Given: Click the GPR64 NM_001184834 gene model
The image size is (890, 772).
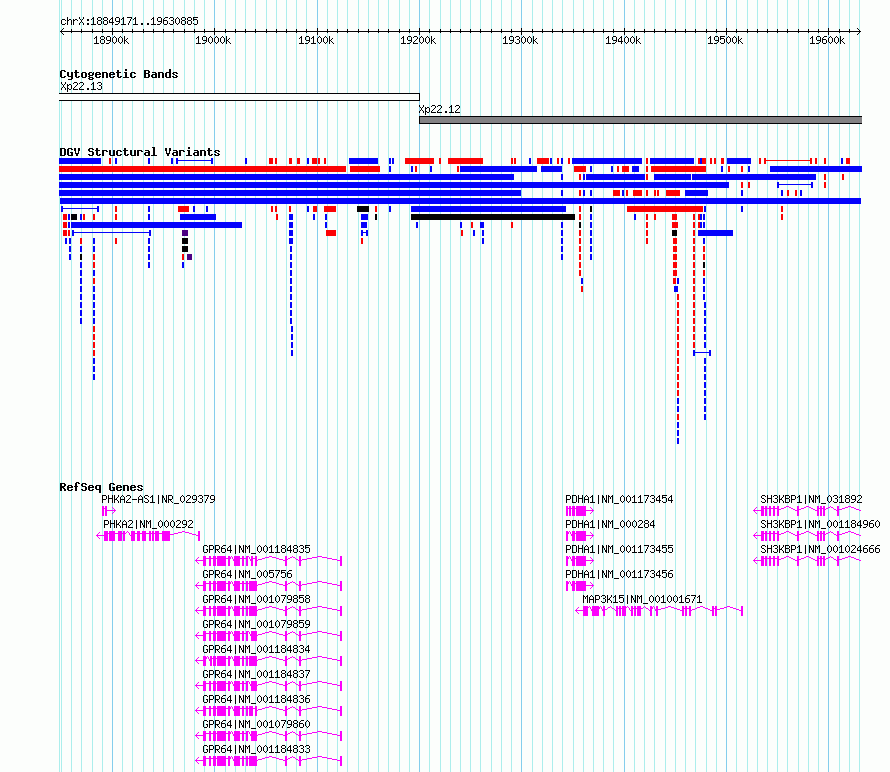Looking at the screenshot, I should click(268, 661).
